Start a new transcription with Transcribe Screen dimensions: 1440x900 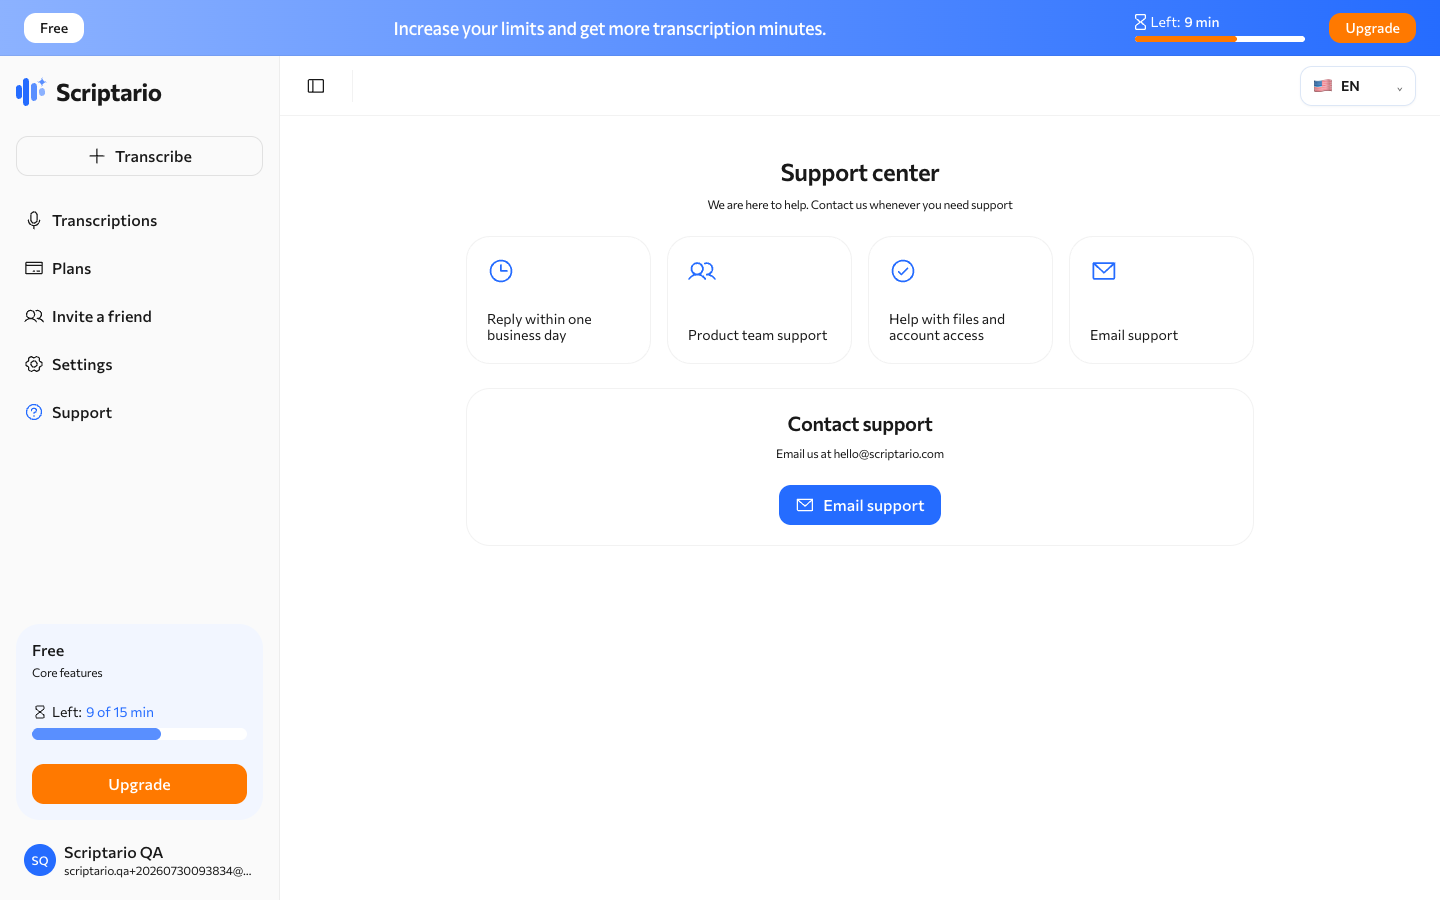point(139,156)
